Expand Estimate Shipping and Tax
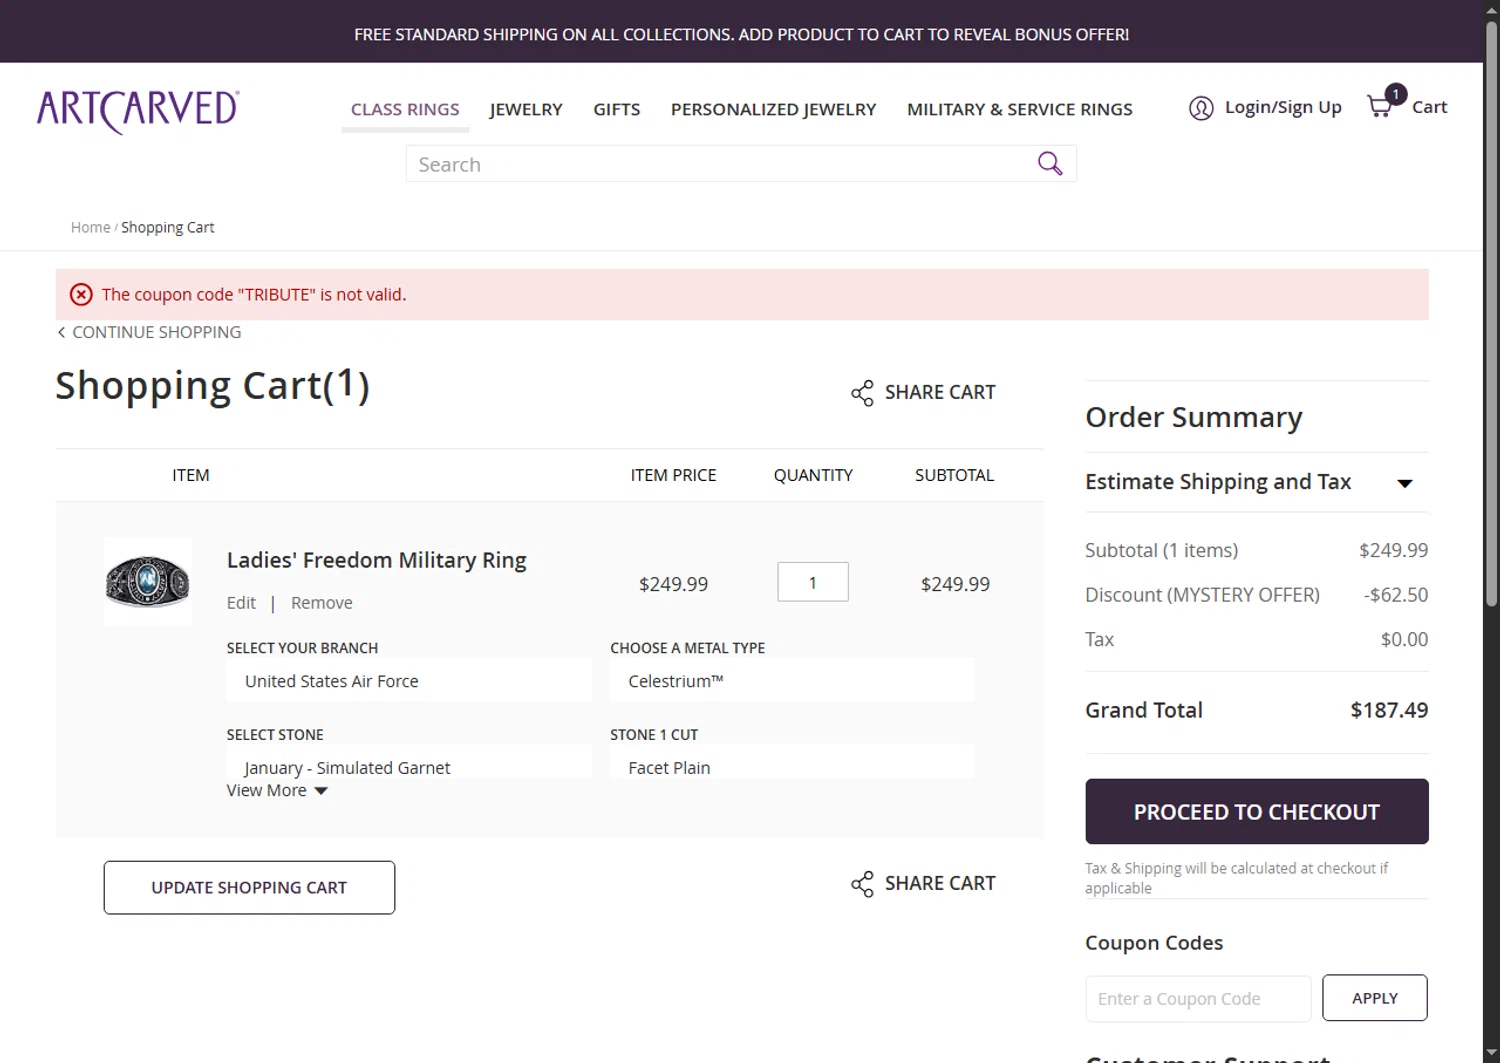 (1218, 482)
